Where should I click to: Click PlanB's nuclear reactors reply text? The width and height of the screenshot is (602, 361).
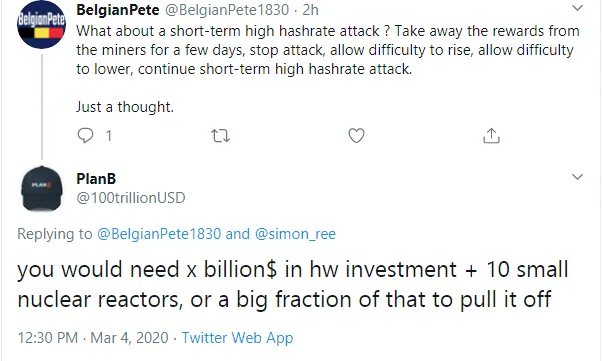[293, 284]
